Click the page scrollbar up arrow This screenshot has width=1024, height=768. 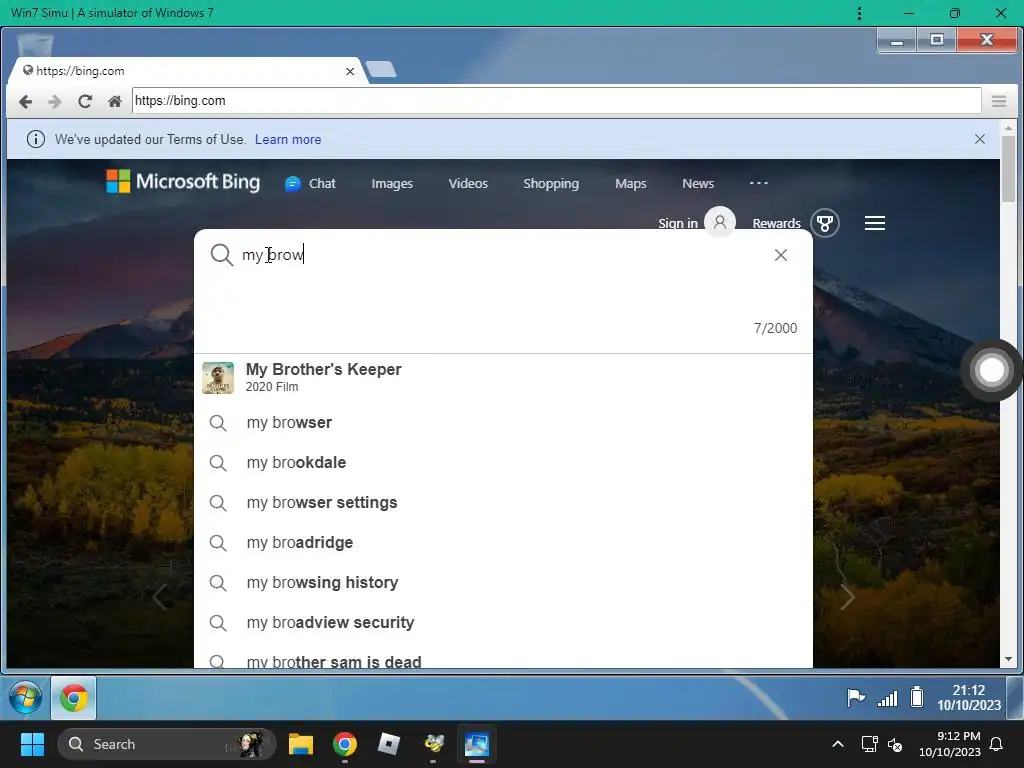1008,128
